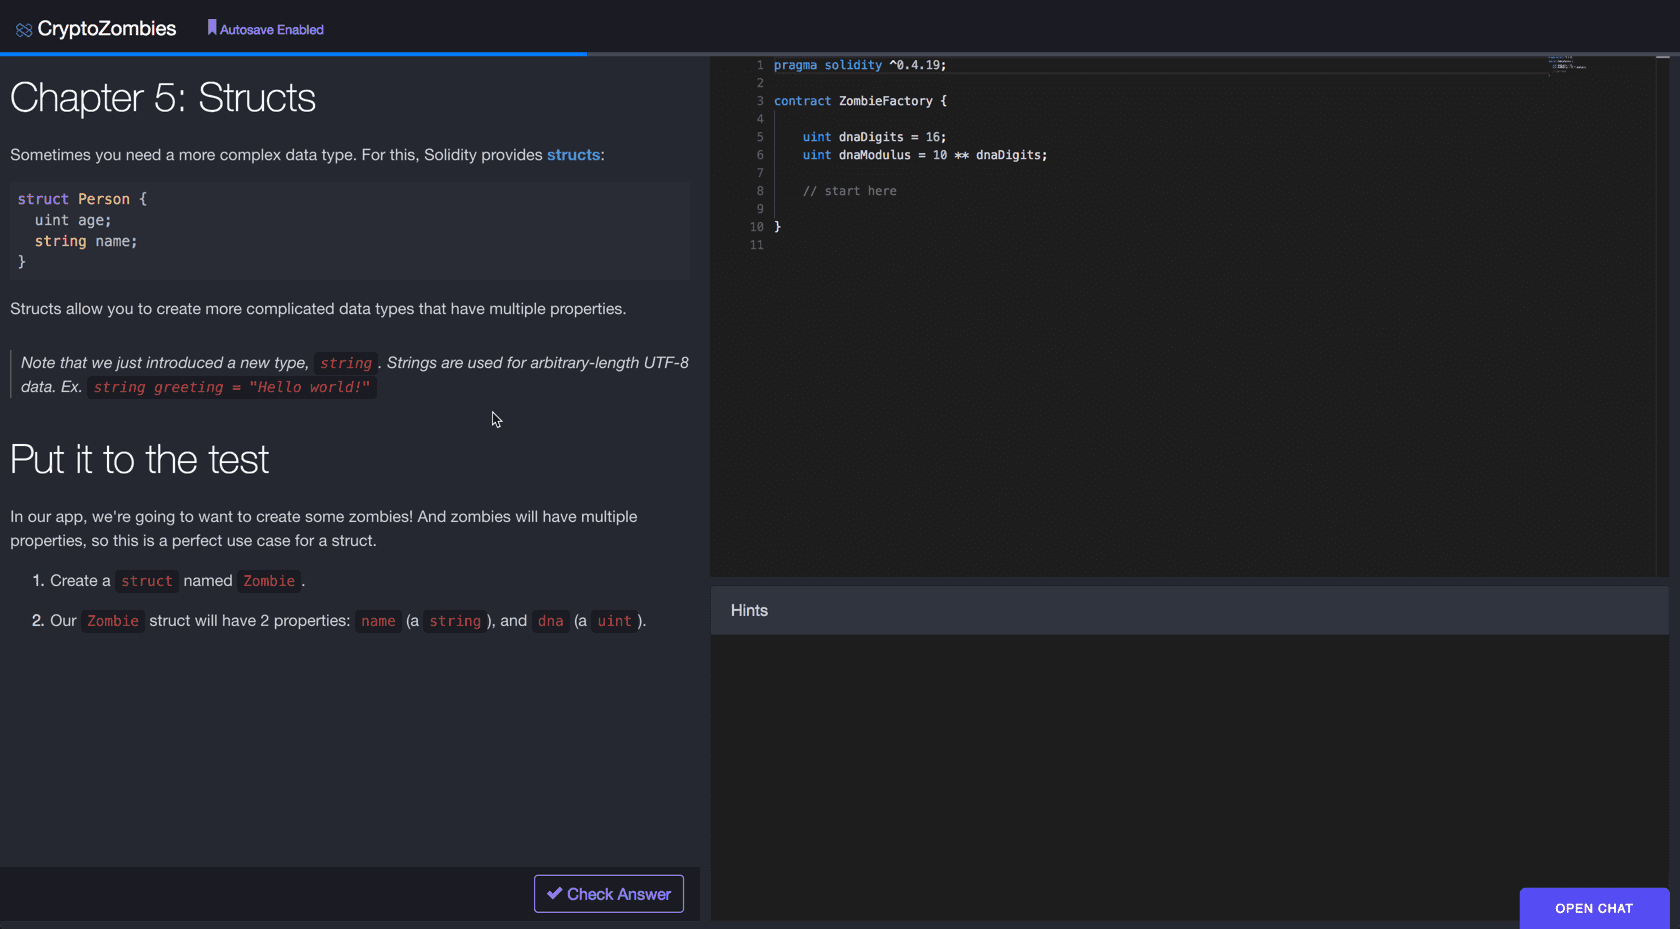Click the 'Chapter 5: Structs' heading

163,98
